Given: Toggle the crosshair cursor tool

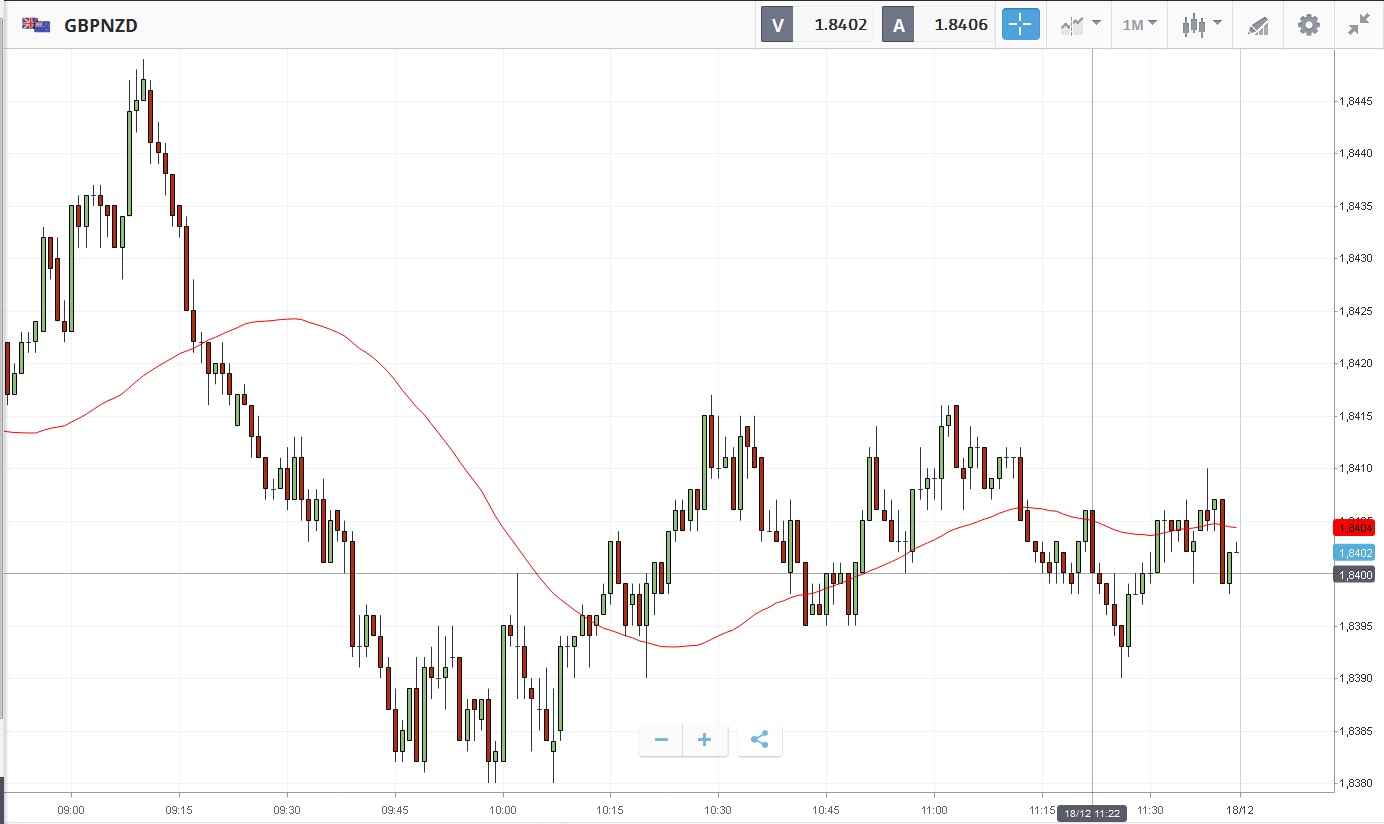Looking at the screenshot, I should click(x=1021, y=25).
